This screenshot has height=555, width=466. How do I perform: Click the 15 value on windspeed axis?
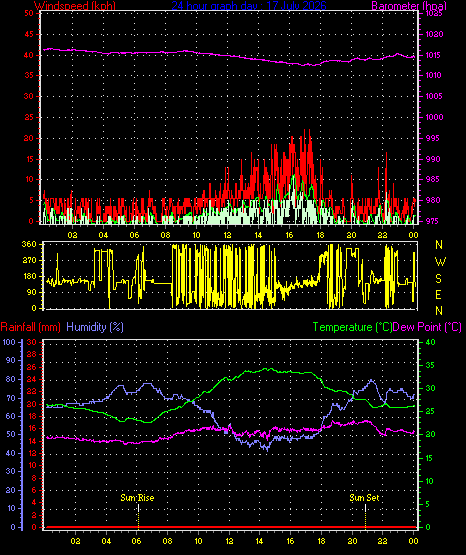[x=29, y=159]
